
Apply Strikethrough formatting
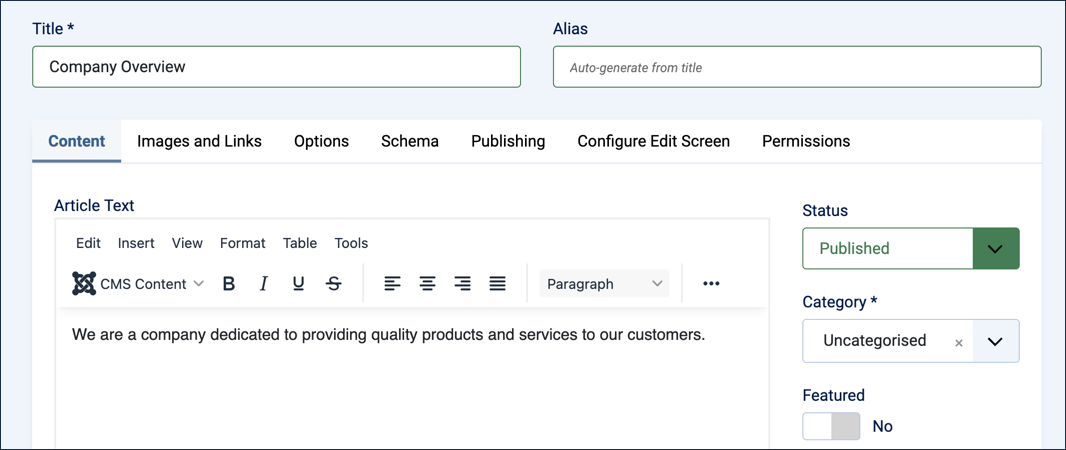[333, 283]
